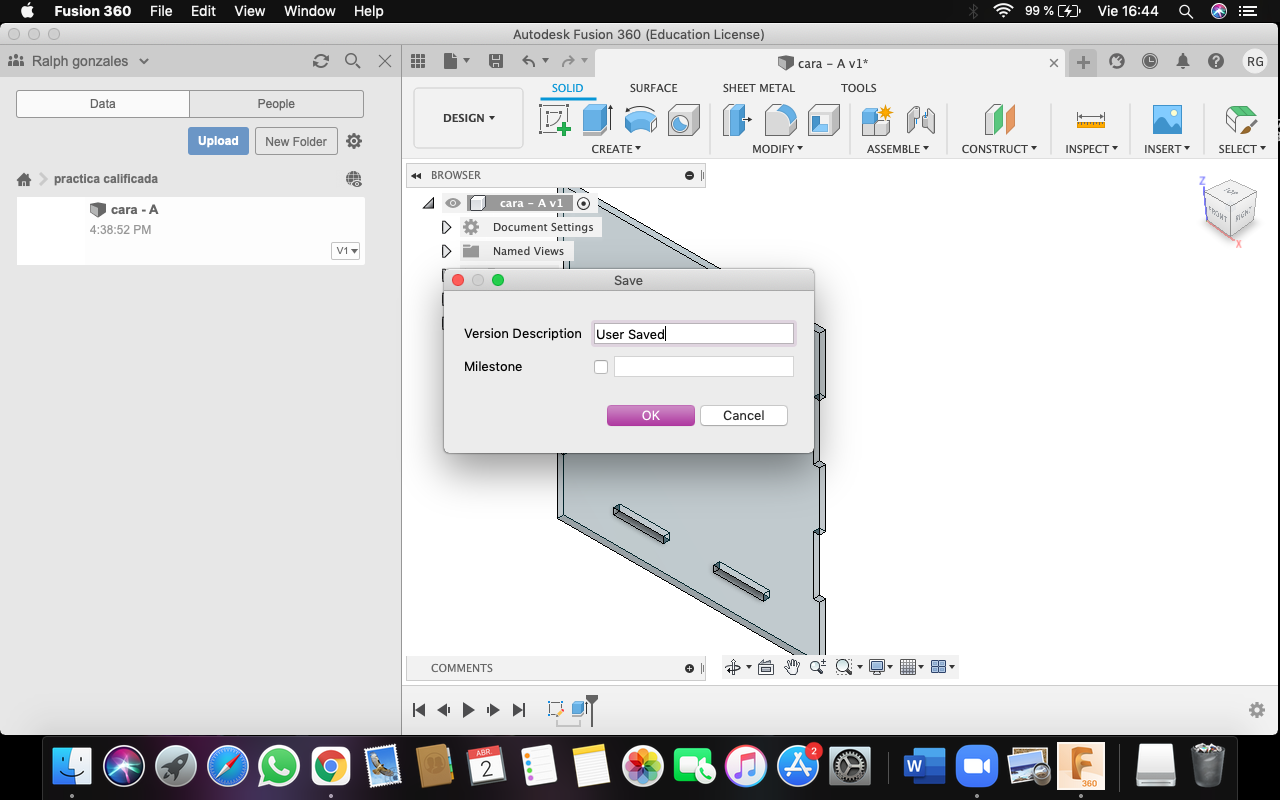Refresh the data panel

point(321,61)
